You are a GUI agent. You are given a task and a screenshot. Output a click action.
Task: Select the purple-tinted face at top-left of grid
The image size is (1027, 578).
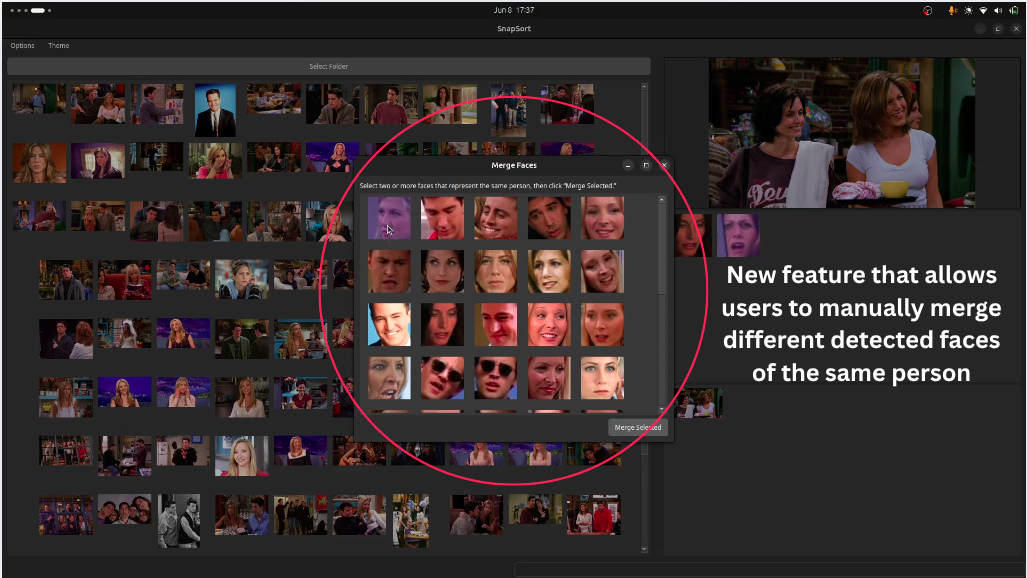(389, 218)
